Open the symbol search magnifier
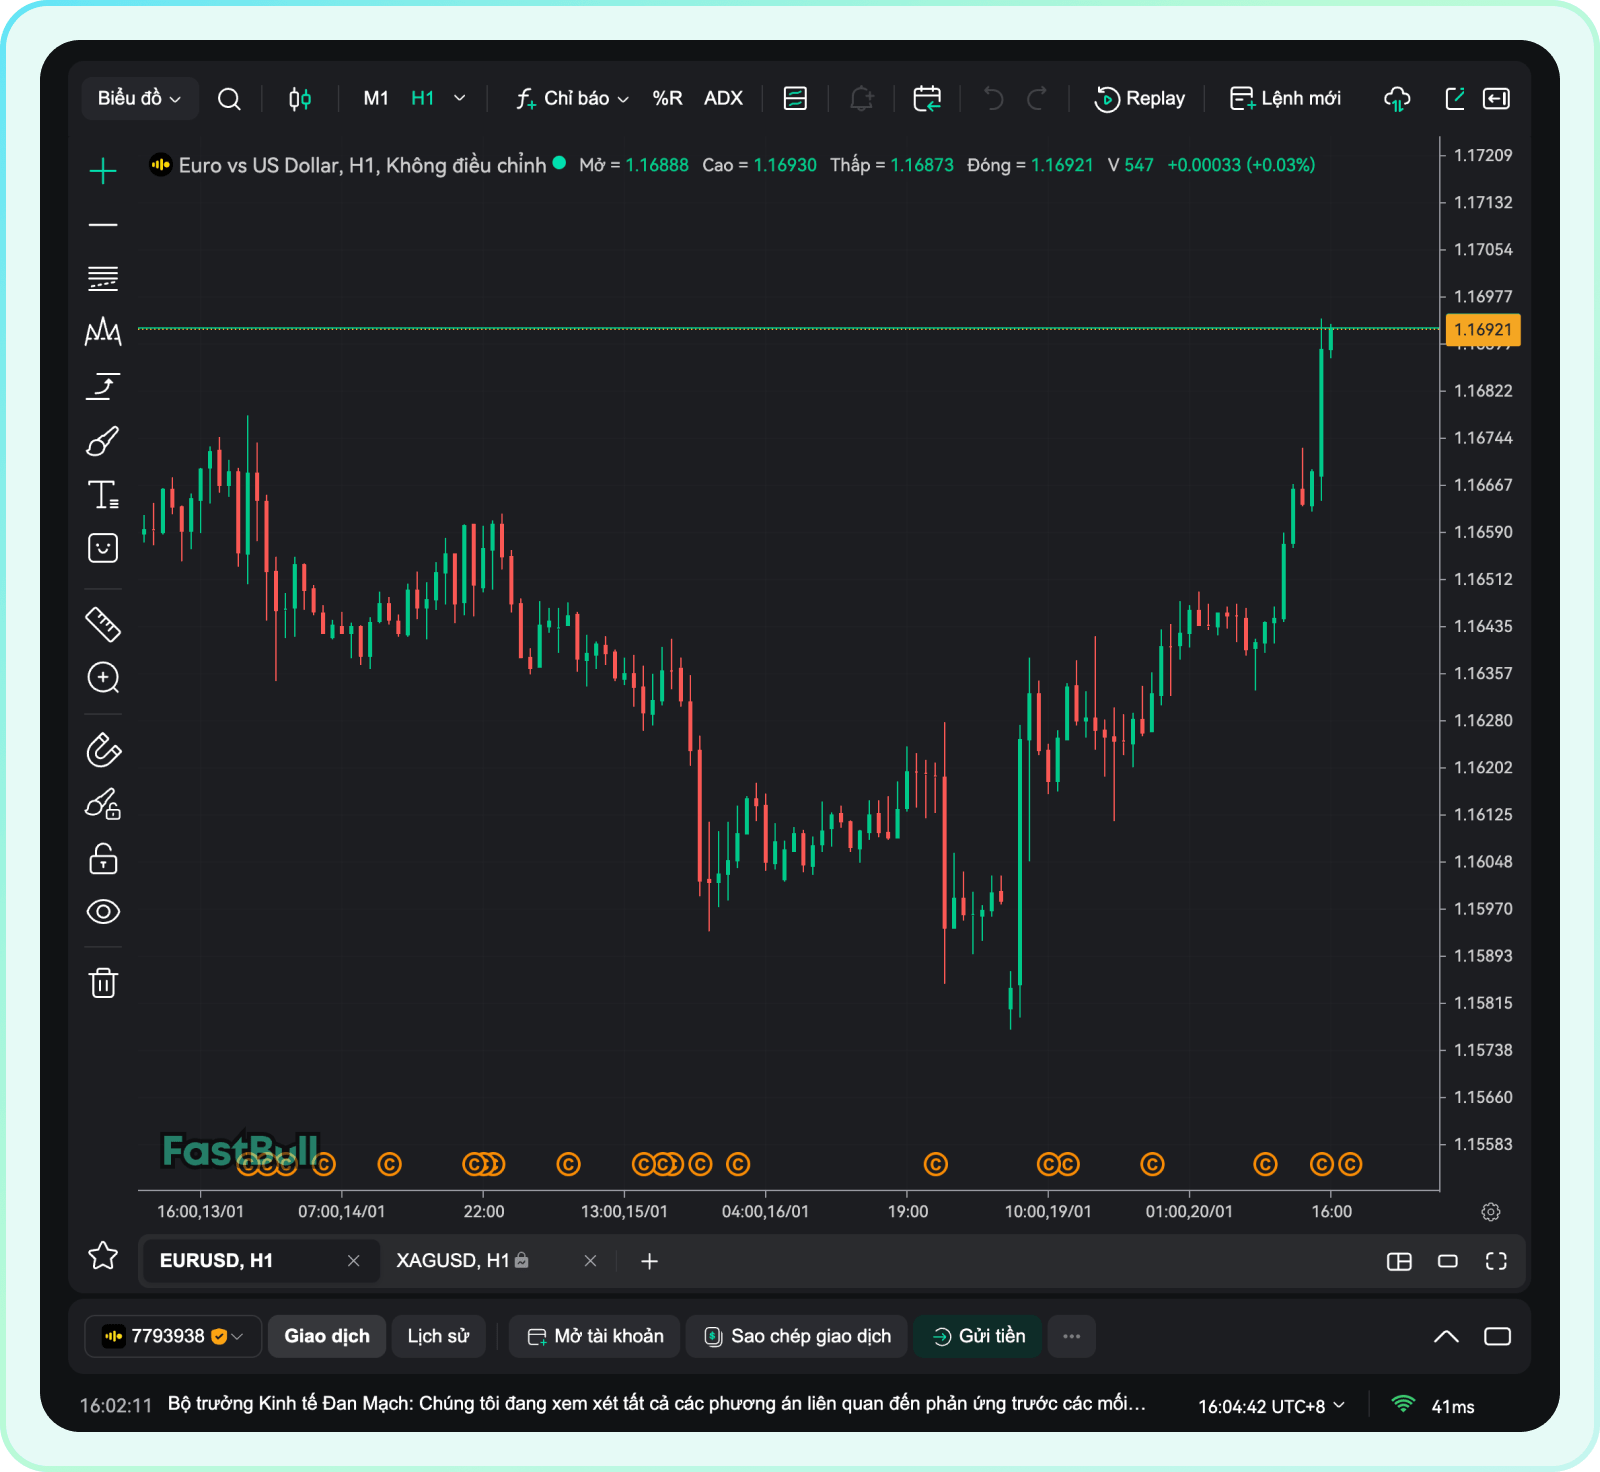Image resolution: width=1600 pixels, height=1472 pixels. point(229,99)
